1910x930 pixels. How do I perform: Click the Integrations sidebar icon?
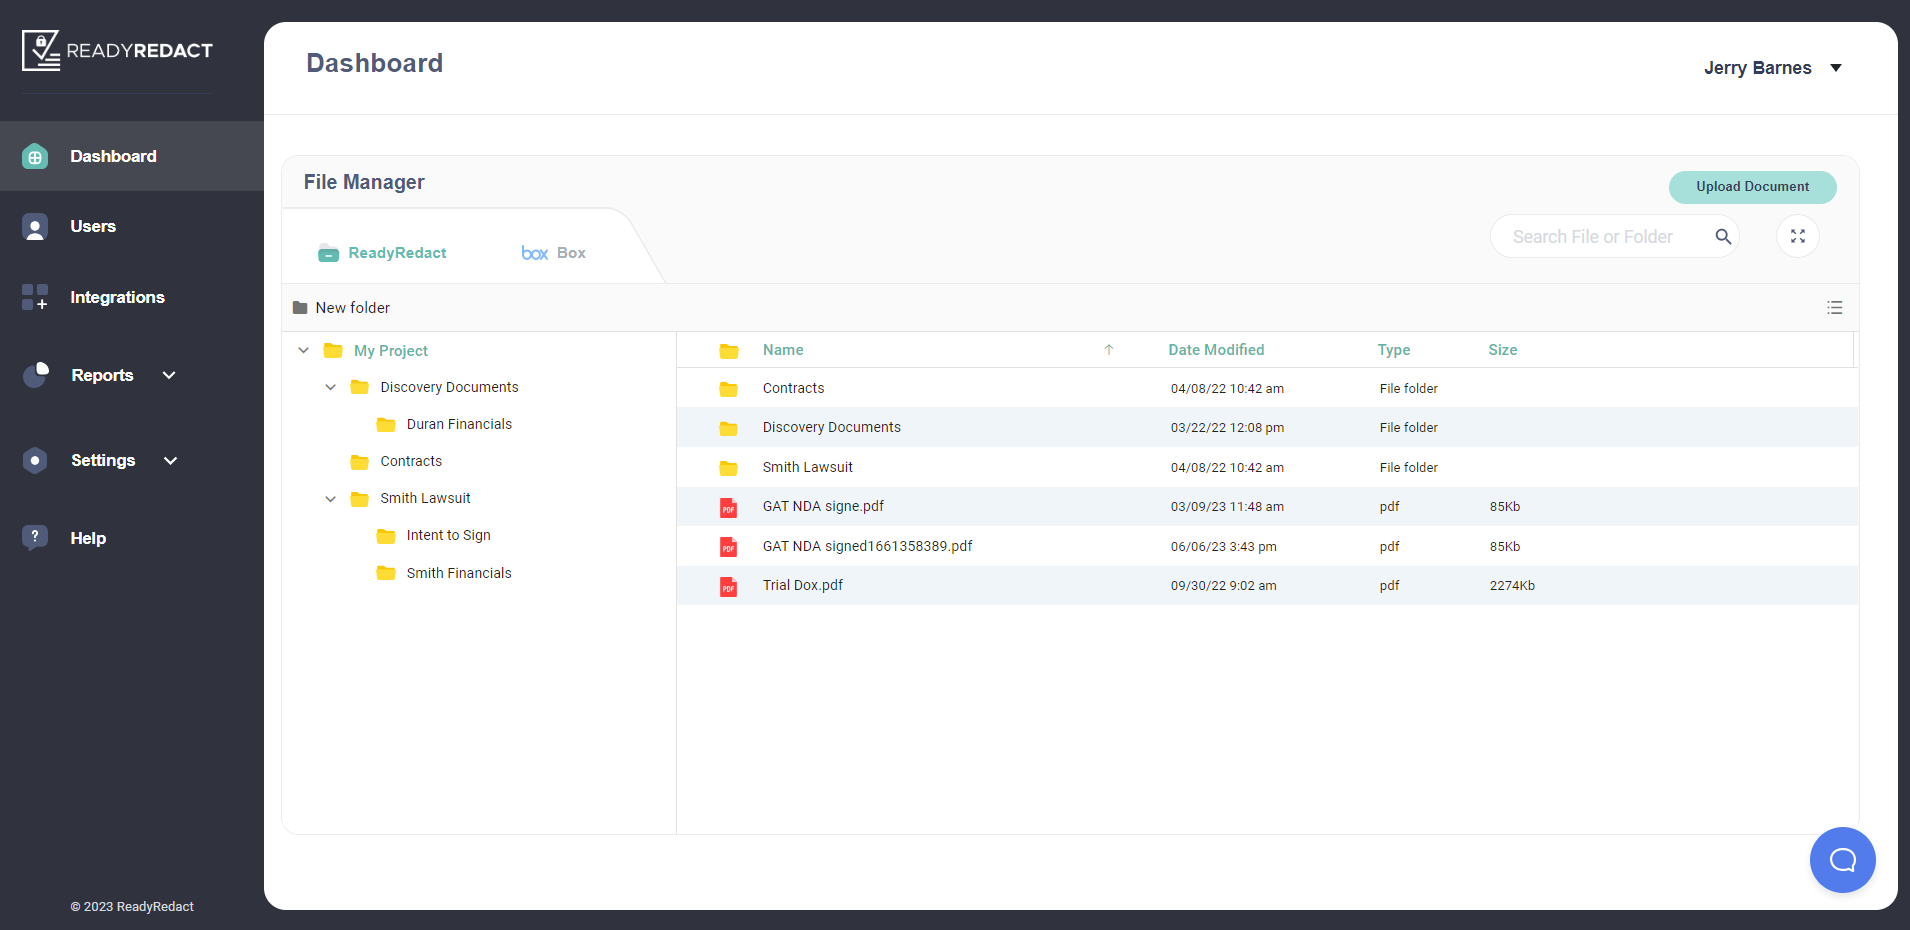35,297
